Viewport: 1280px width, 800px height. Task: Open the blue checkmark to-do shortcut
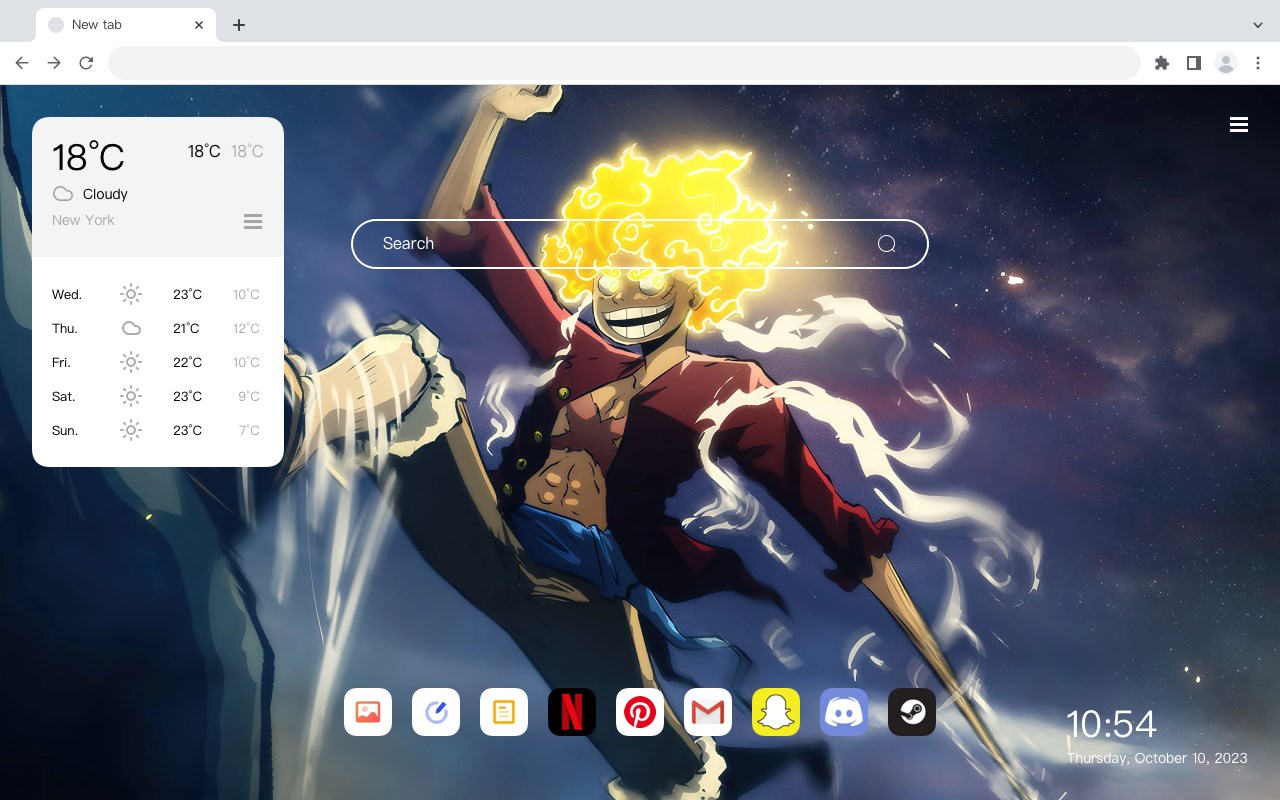coord(436,712)
